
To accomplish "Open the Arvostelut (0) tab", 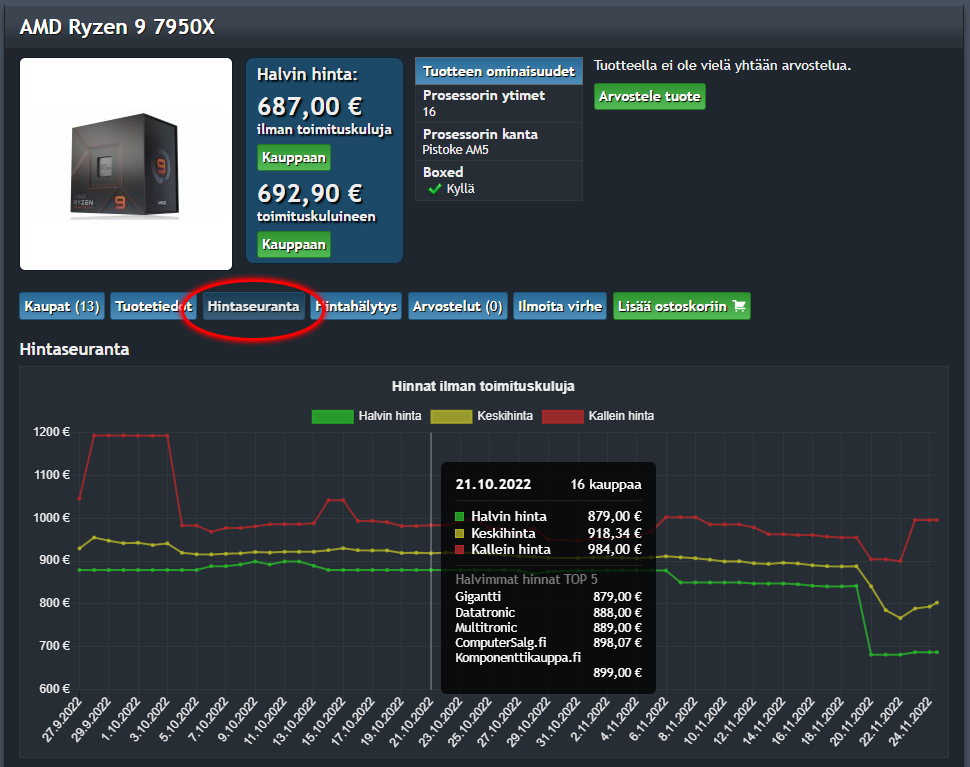I will 456,307.
